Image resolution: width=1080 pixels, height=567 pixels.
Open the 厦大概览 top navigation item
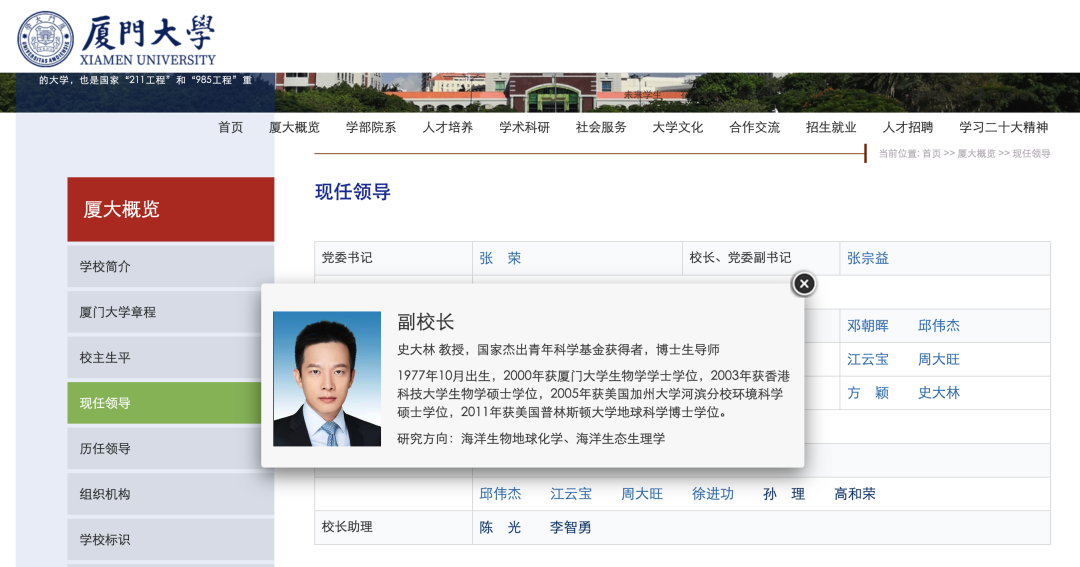coord(294,127)
